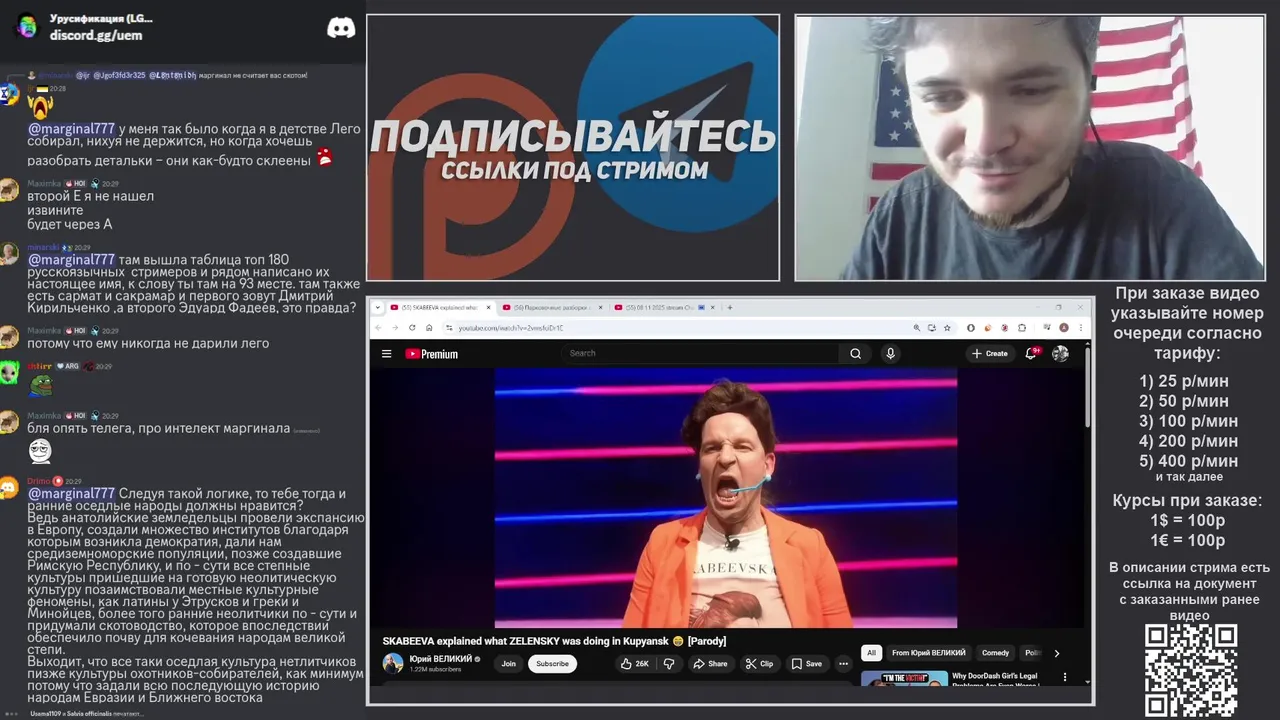Screen dimensions: 1280x720
Task: Reload the page with the refresh icon
Action: pos(412,327)
